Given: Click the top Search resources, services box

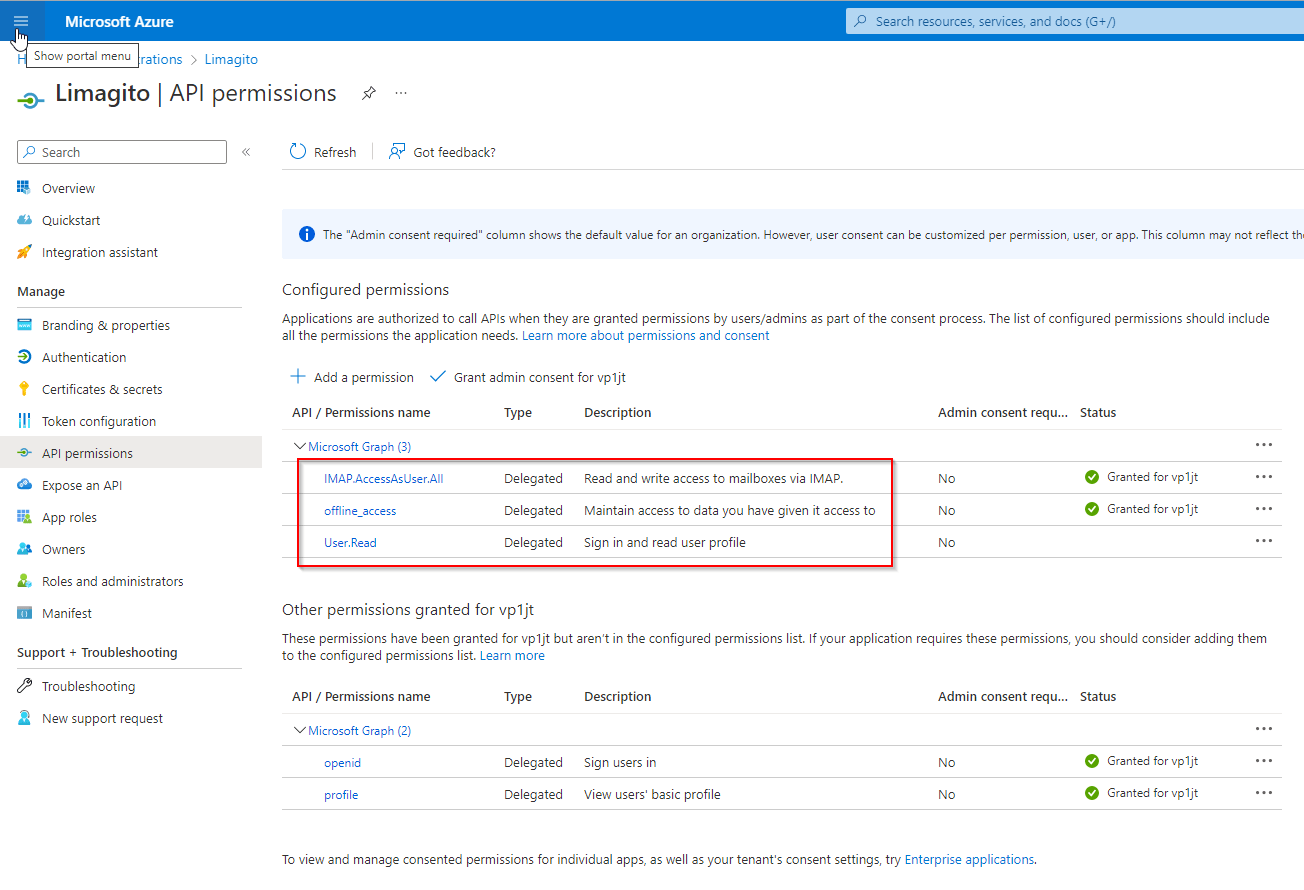Looking at the screenshot, I should click(x=1075, y=21).
